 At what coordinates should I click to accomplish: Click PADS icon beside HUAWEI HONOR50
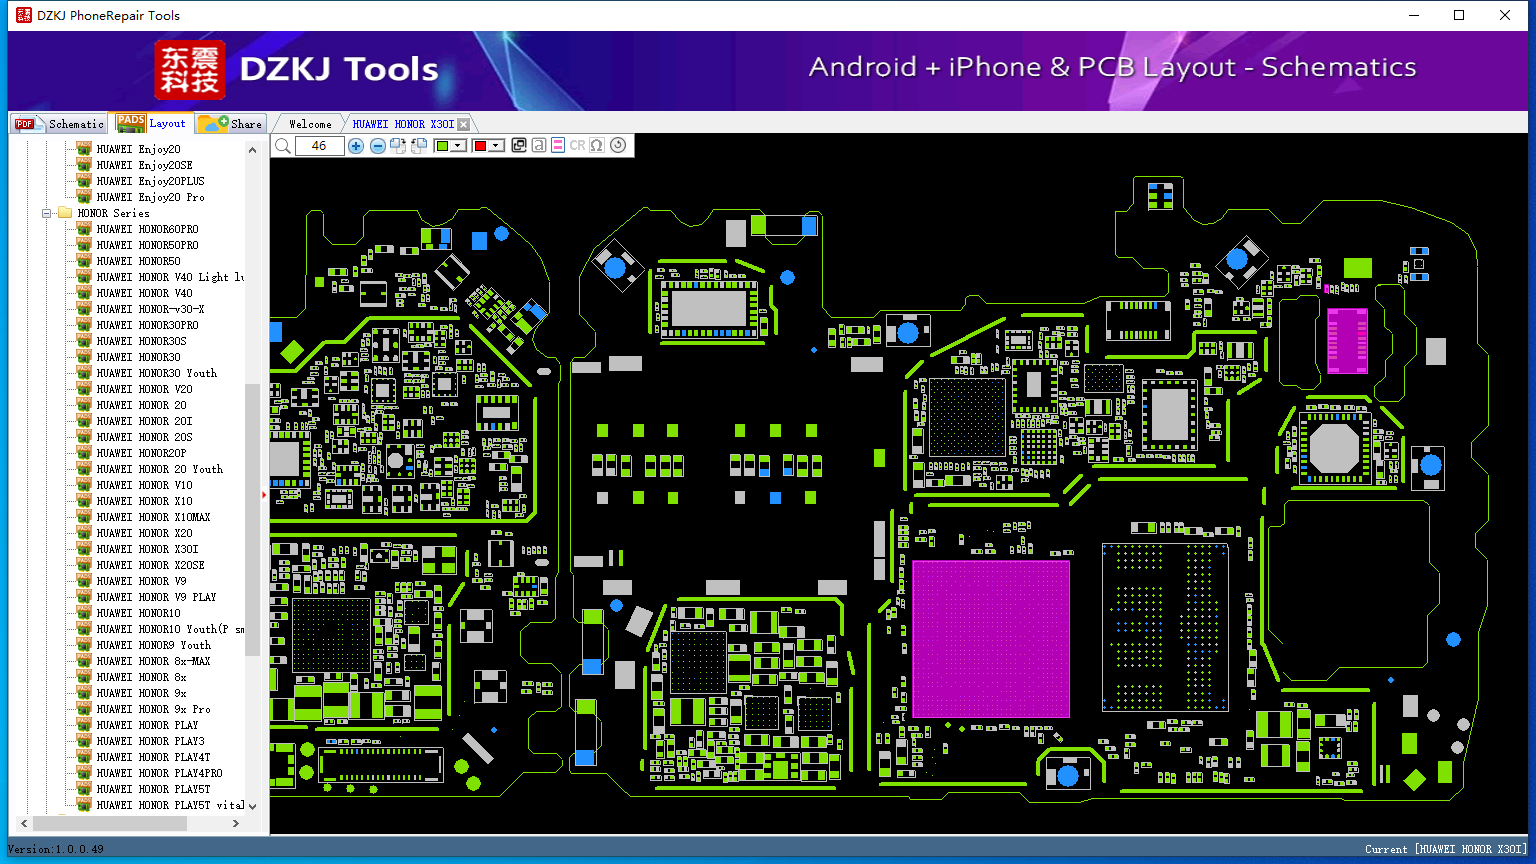point(84,261)
